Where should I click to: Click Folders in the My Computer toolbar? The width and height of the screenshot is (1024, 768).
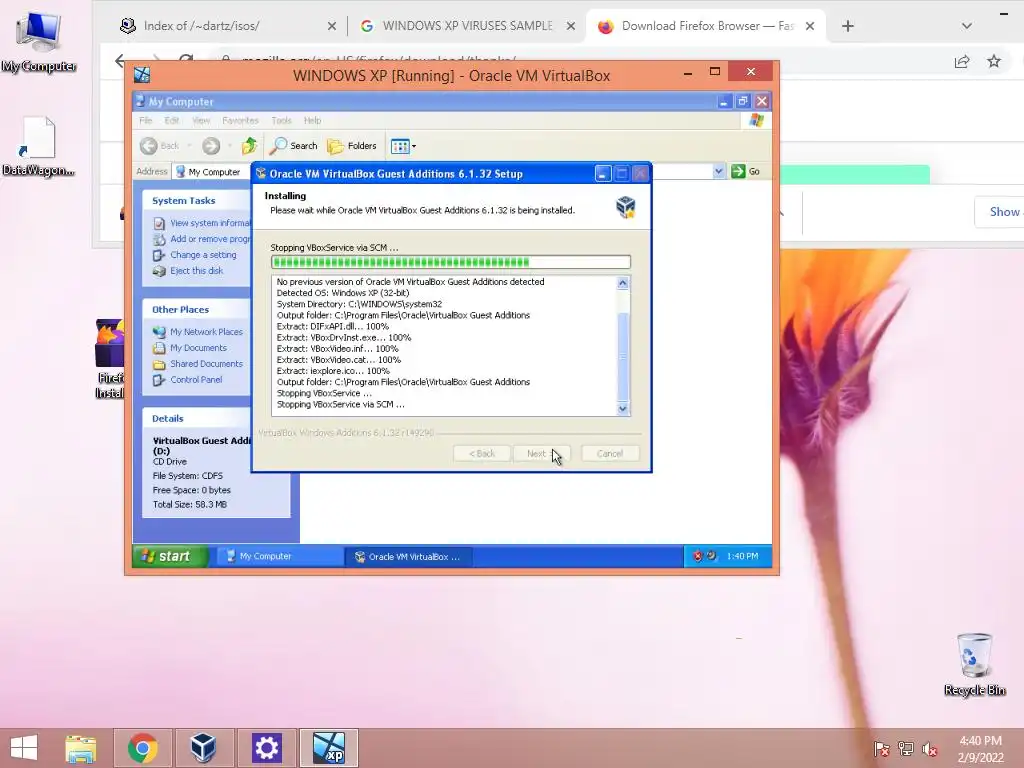(353, 146)
